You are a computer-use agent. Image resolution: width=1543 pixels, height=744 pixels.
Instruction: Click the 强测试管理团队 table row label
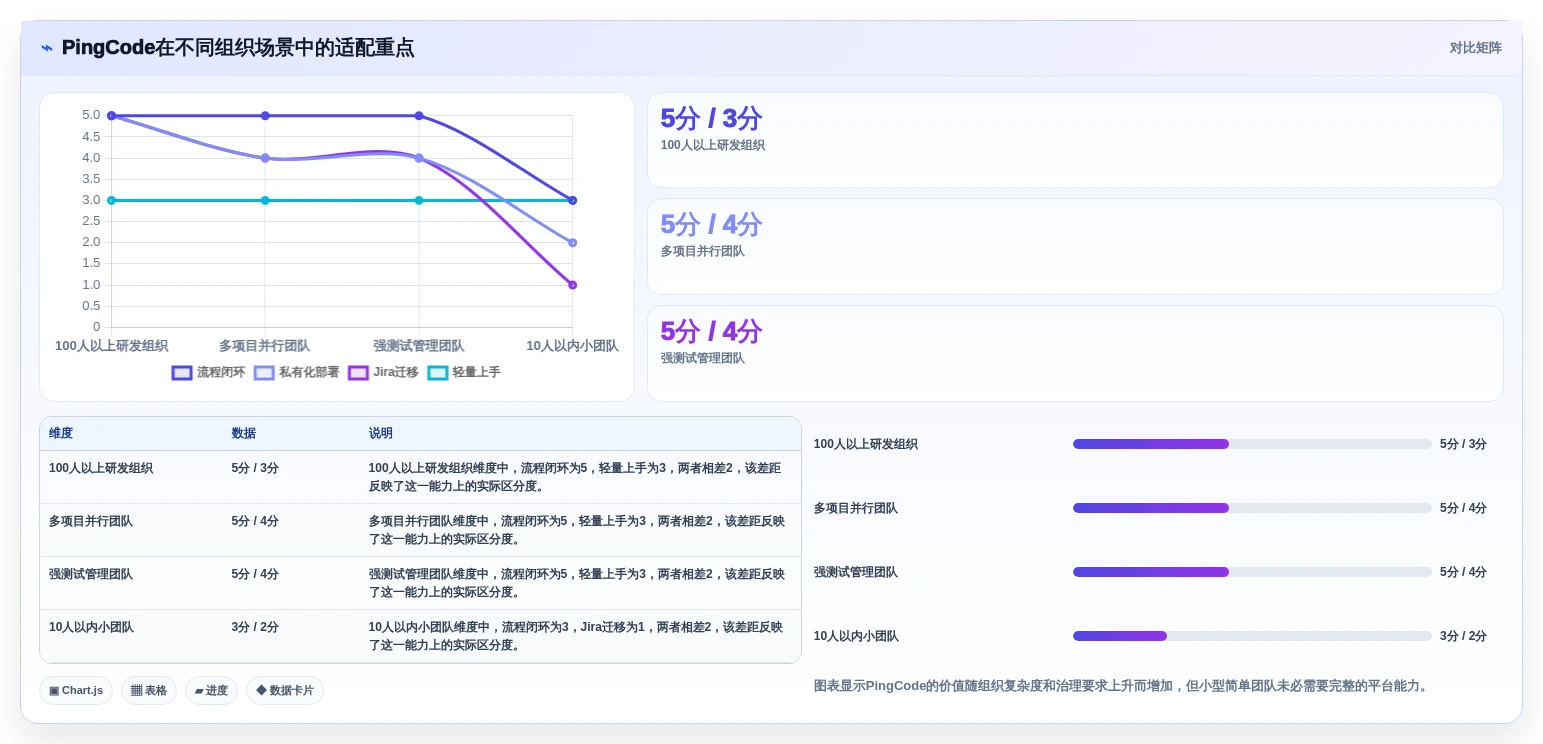[x=91, y=575]
